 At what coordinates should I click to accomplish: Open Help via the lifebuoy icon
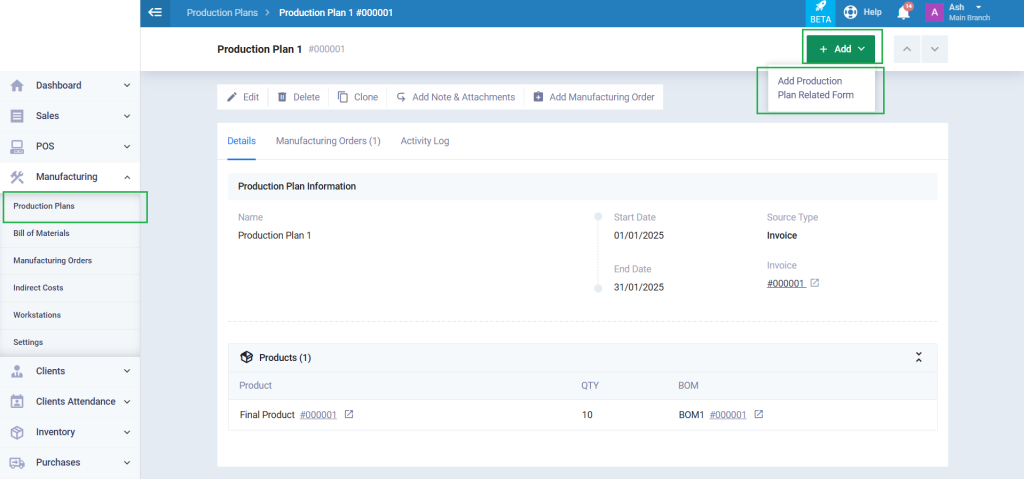tap(850, 12)
